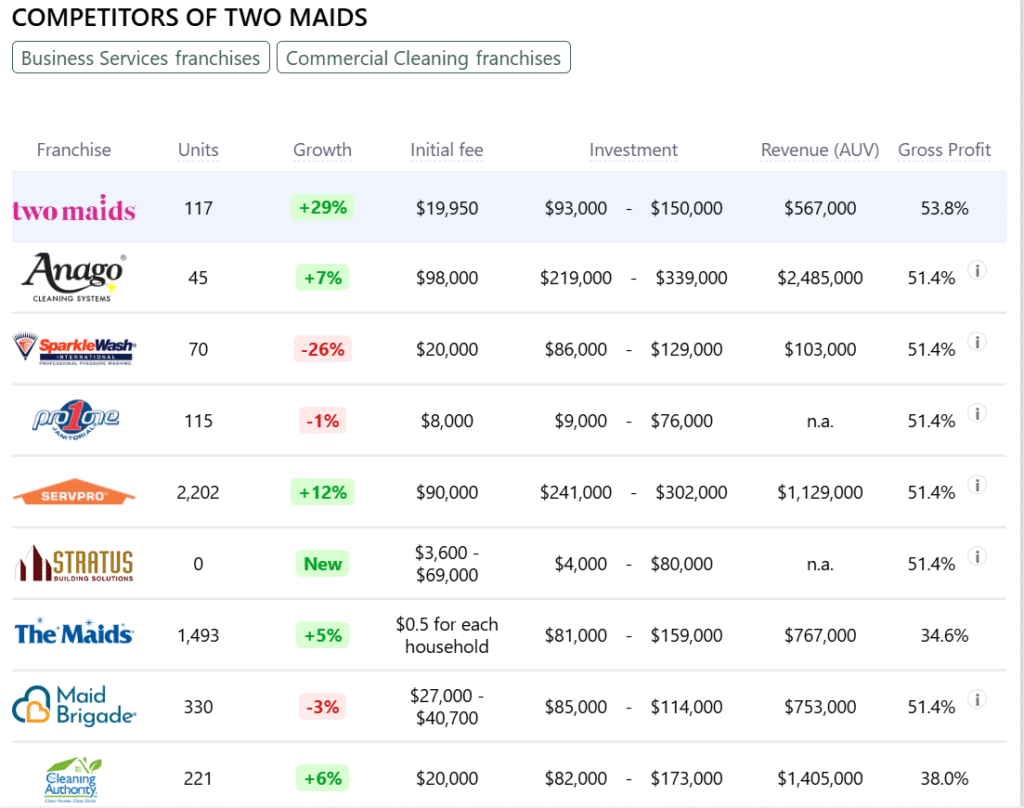Select the $27,000 - $40,700 initial fee
Image resolution: width=1024 pixels, height=808 pixels.
click(447, 706)
